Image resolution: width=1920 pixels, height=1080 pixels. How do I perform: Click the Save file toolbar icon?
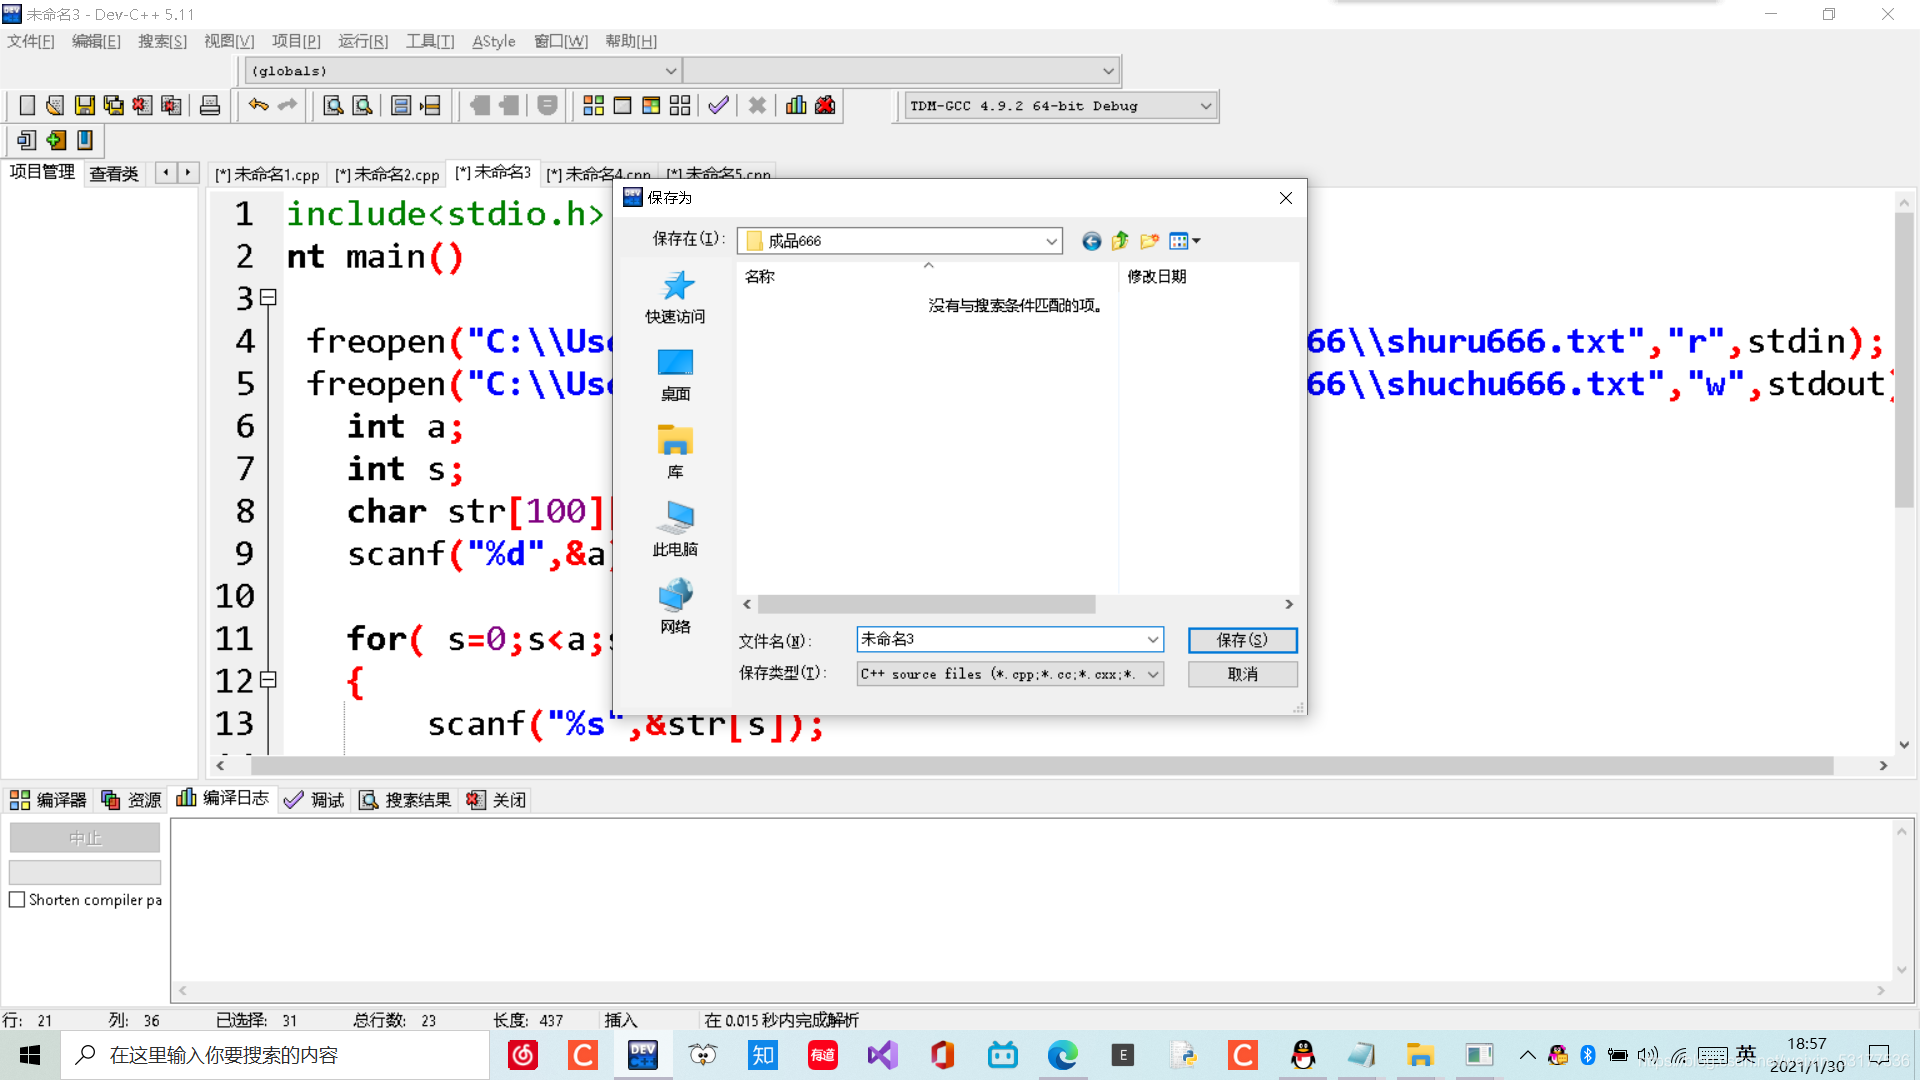coord(85,106)
